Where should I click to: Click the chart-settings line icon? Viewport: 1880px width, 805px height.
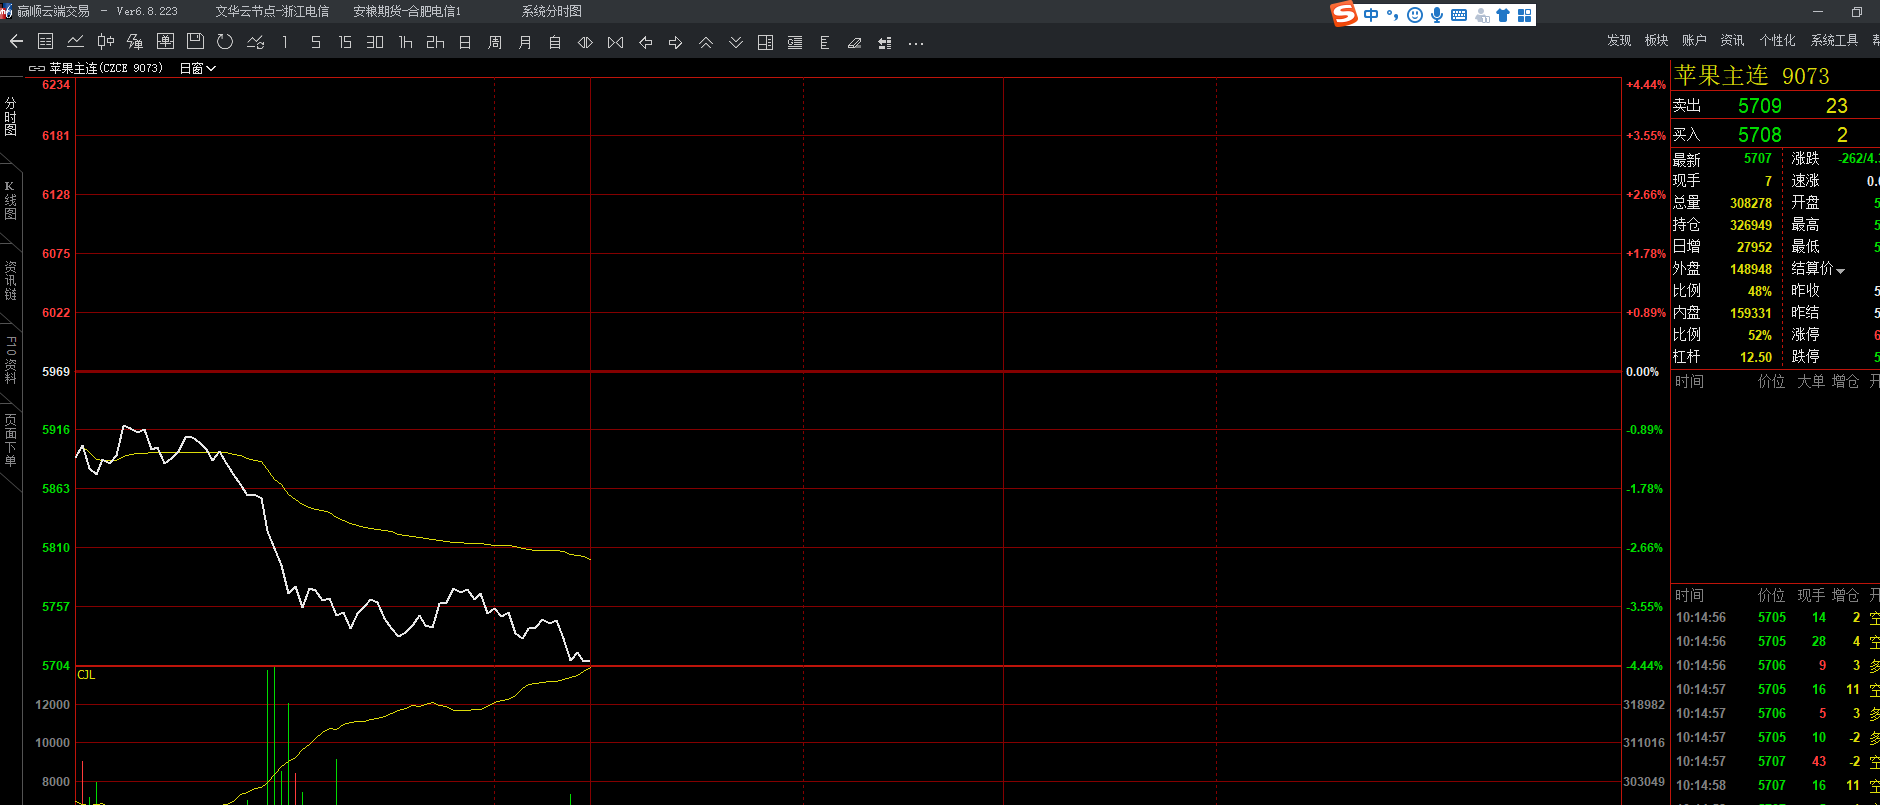point(255,42)
